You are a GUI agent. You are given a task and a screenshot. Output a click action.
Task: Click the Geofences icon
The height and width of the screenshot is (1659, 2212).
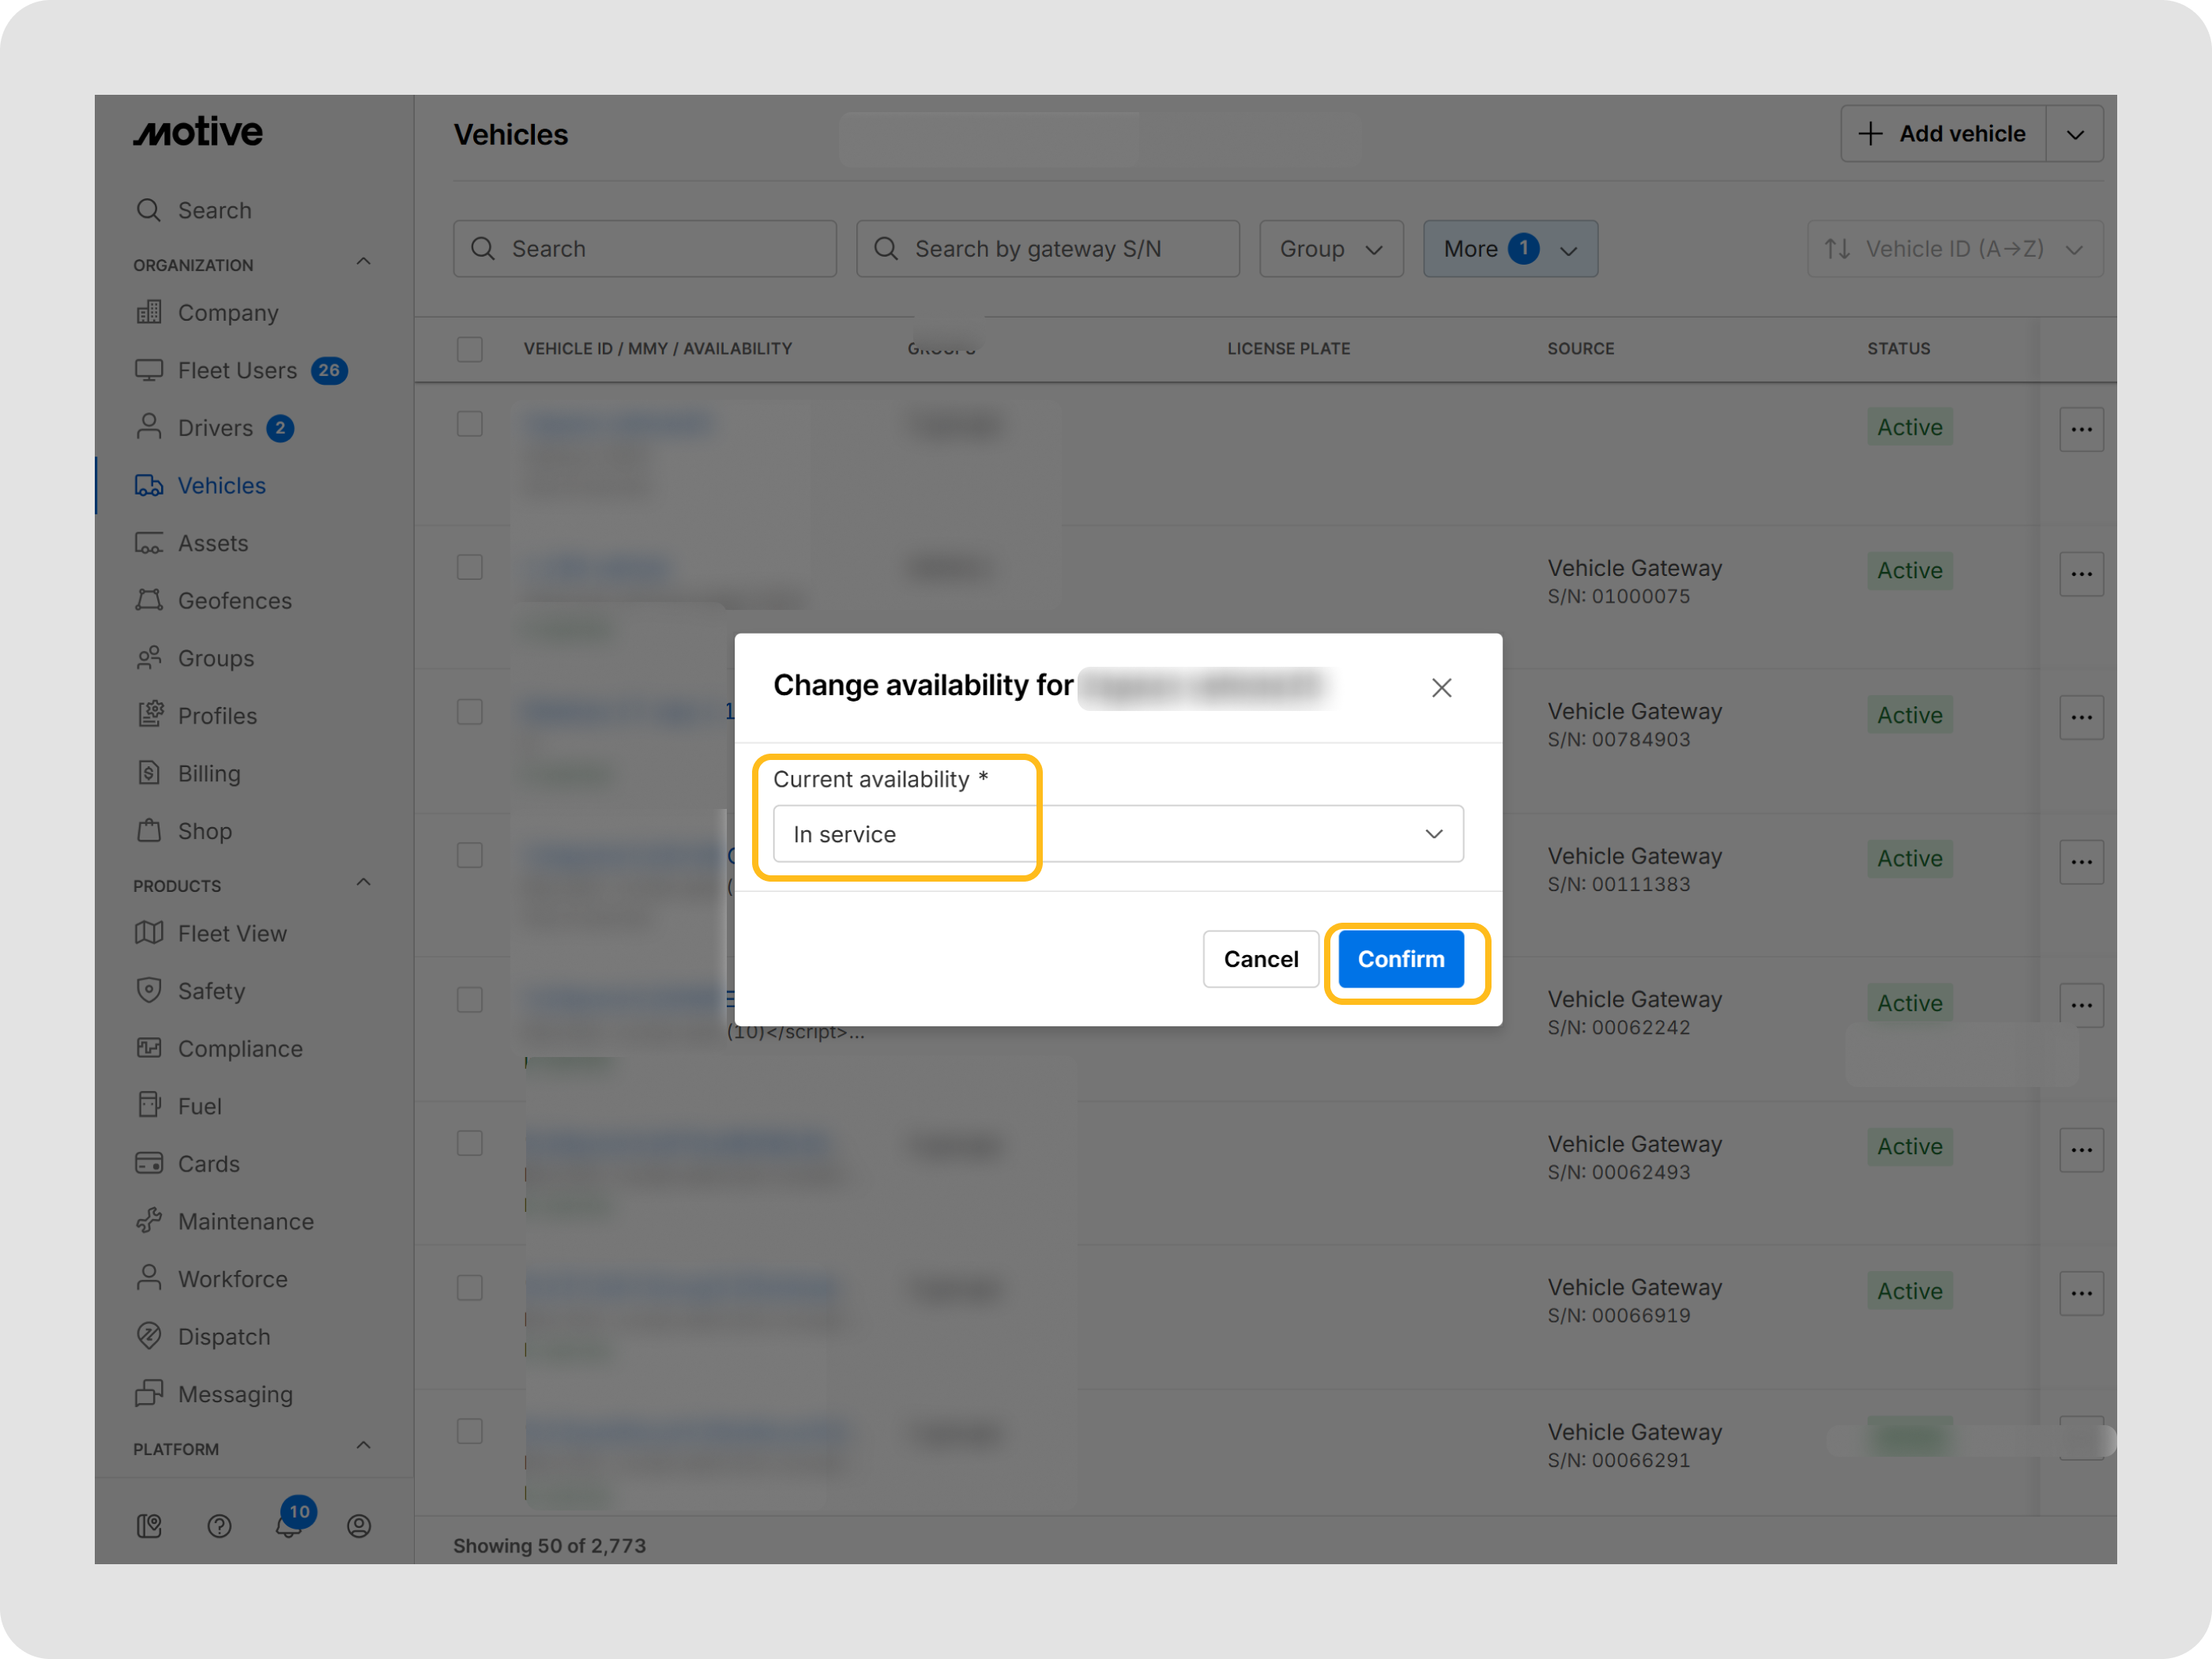(149, 600)
